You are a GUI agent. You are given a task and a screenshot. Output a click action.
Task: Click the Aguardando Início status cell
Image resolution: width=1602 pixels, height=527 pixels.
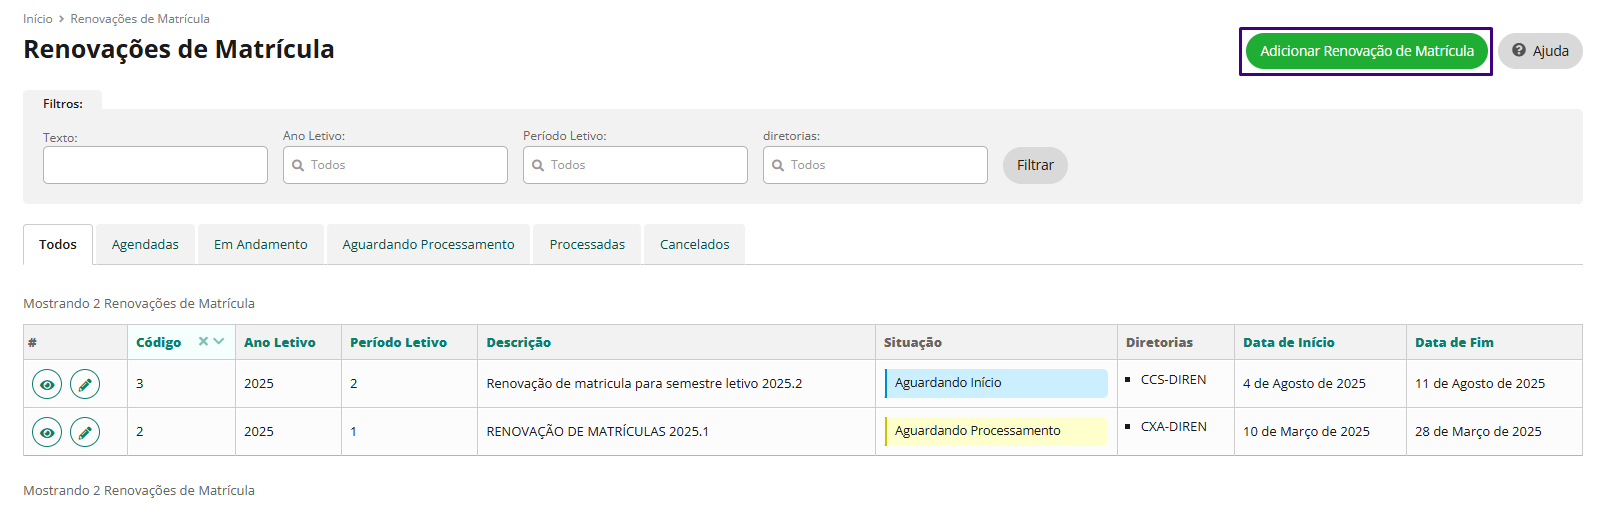tap(996, 383)
